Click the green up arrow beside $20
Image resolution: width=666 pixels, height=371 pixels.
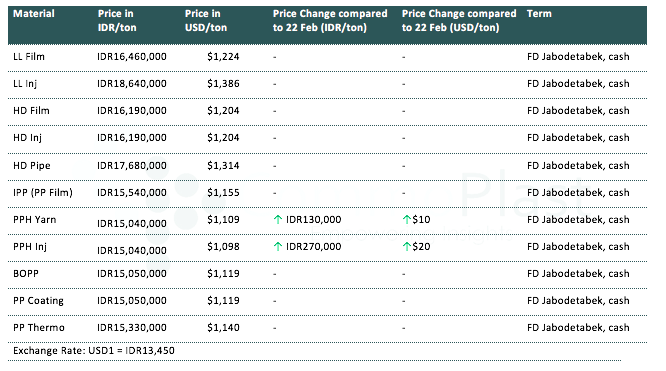coord(406,246)
